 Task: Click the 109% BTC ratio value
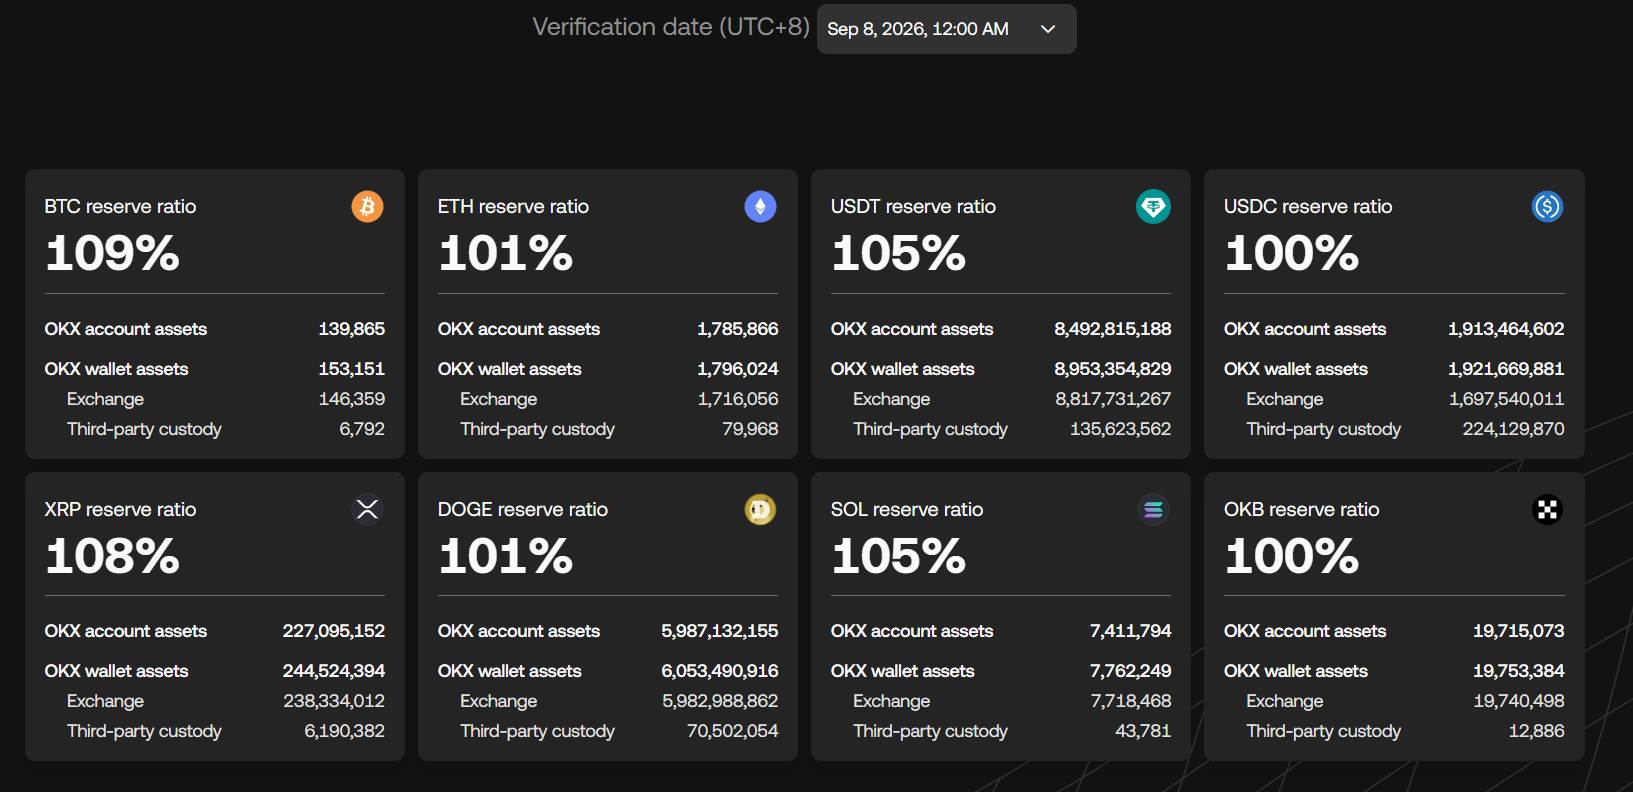point(113,253)
